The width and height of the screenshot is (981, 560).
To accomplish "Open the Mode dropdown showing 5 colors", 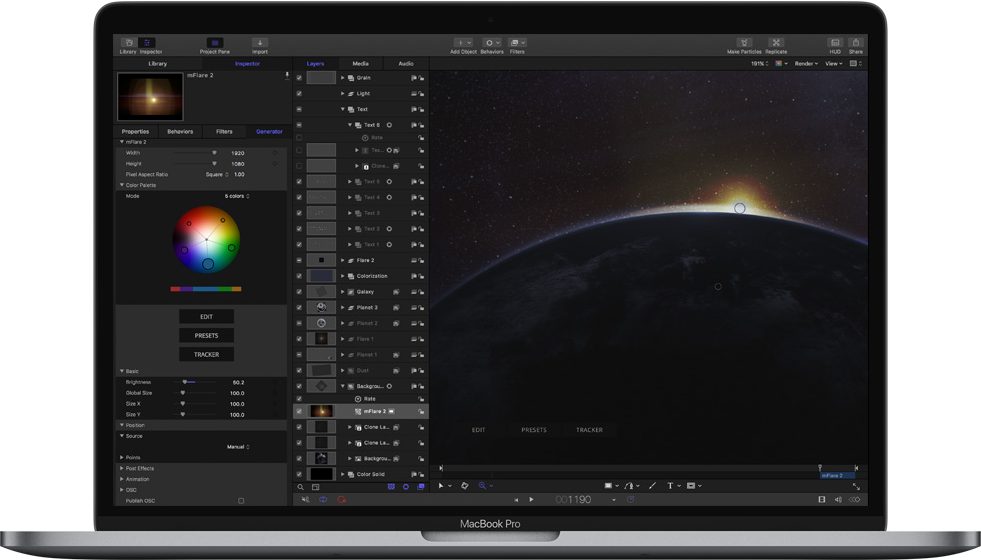I will pos(237,196).
